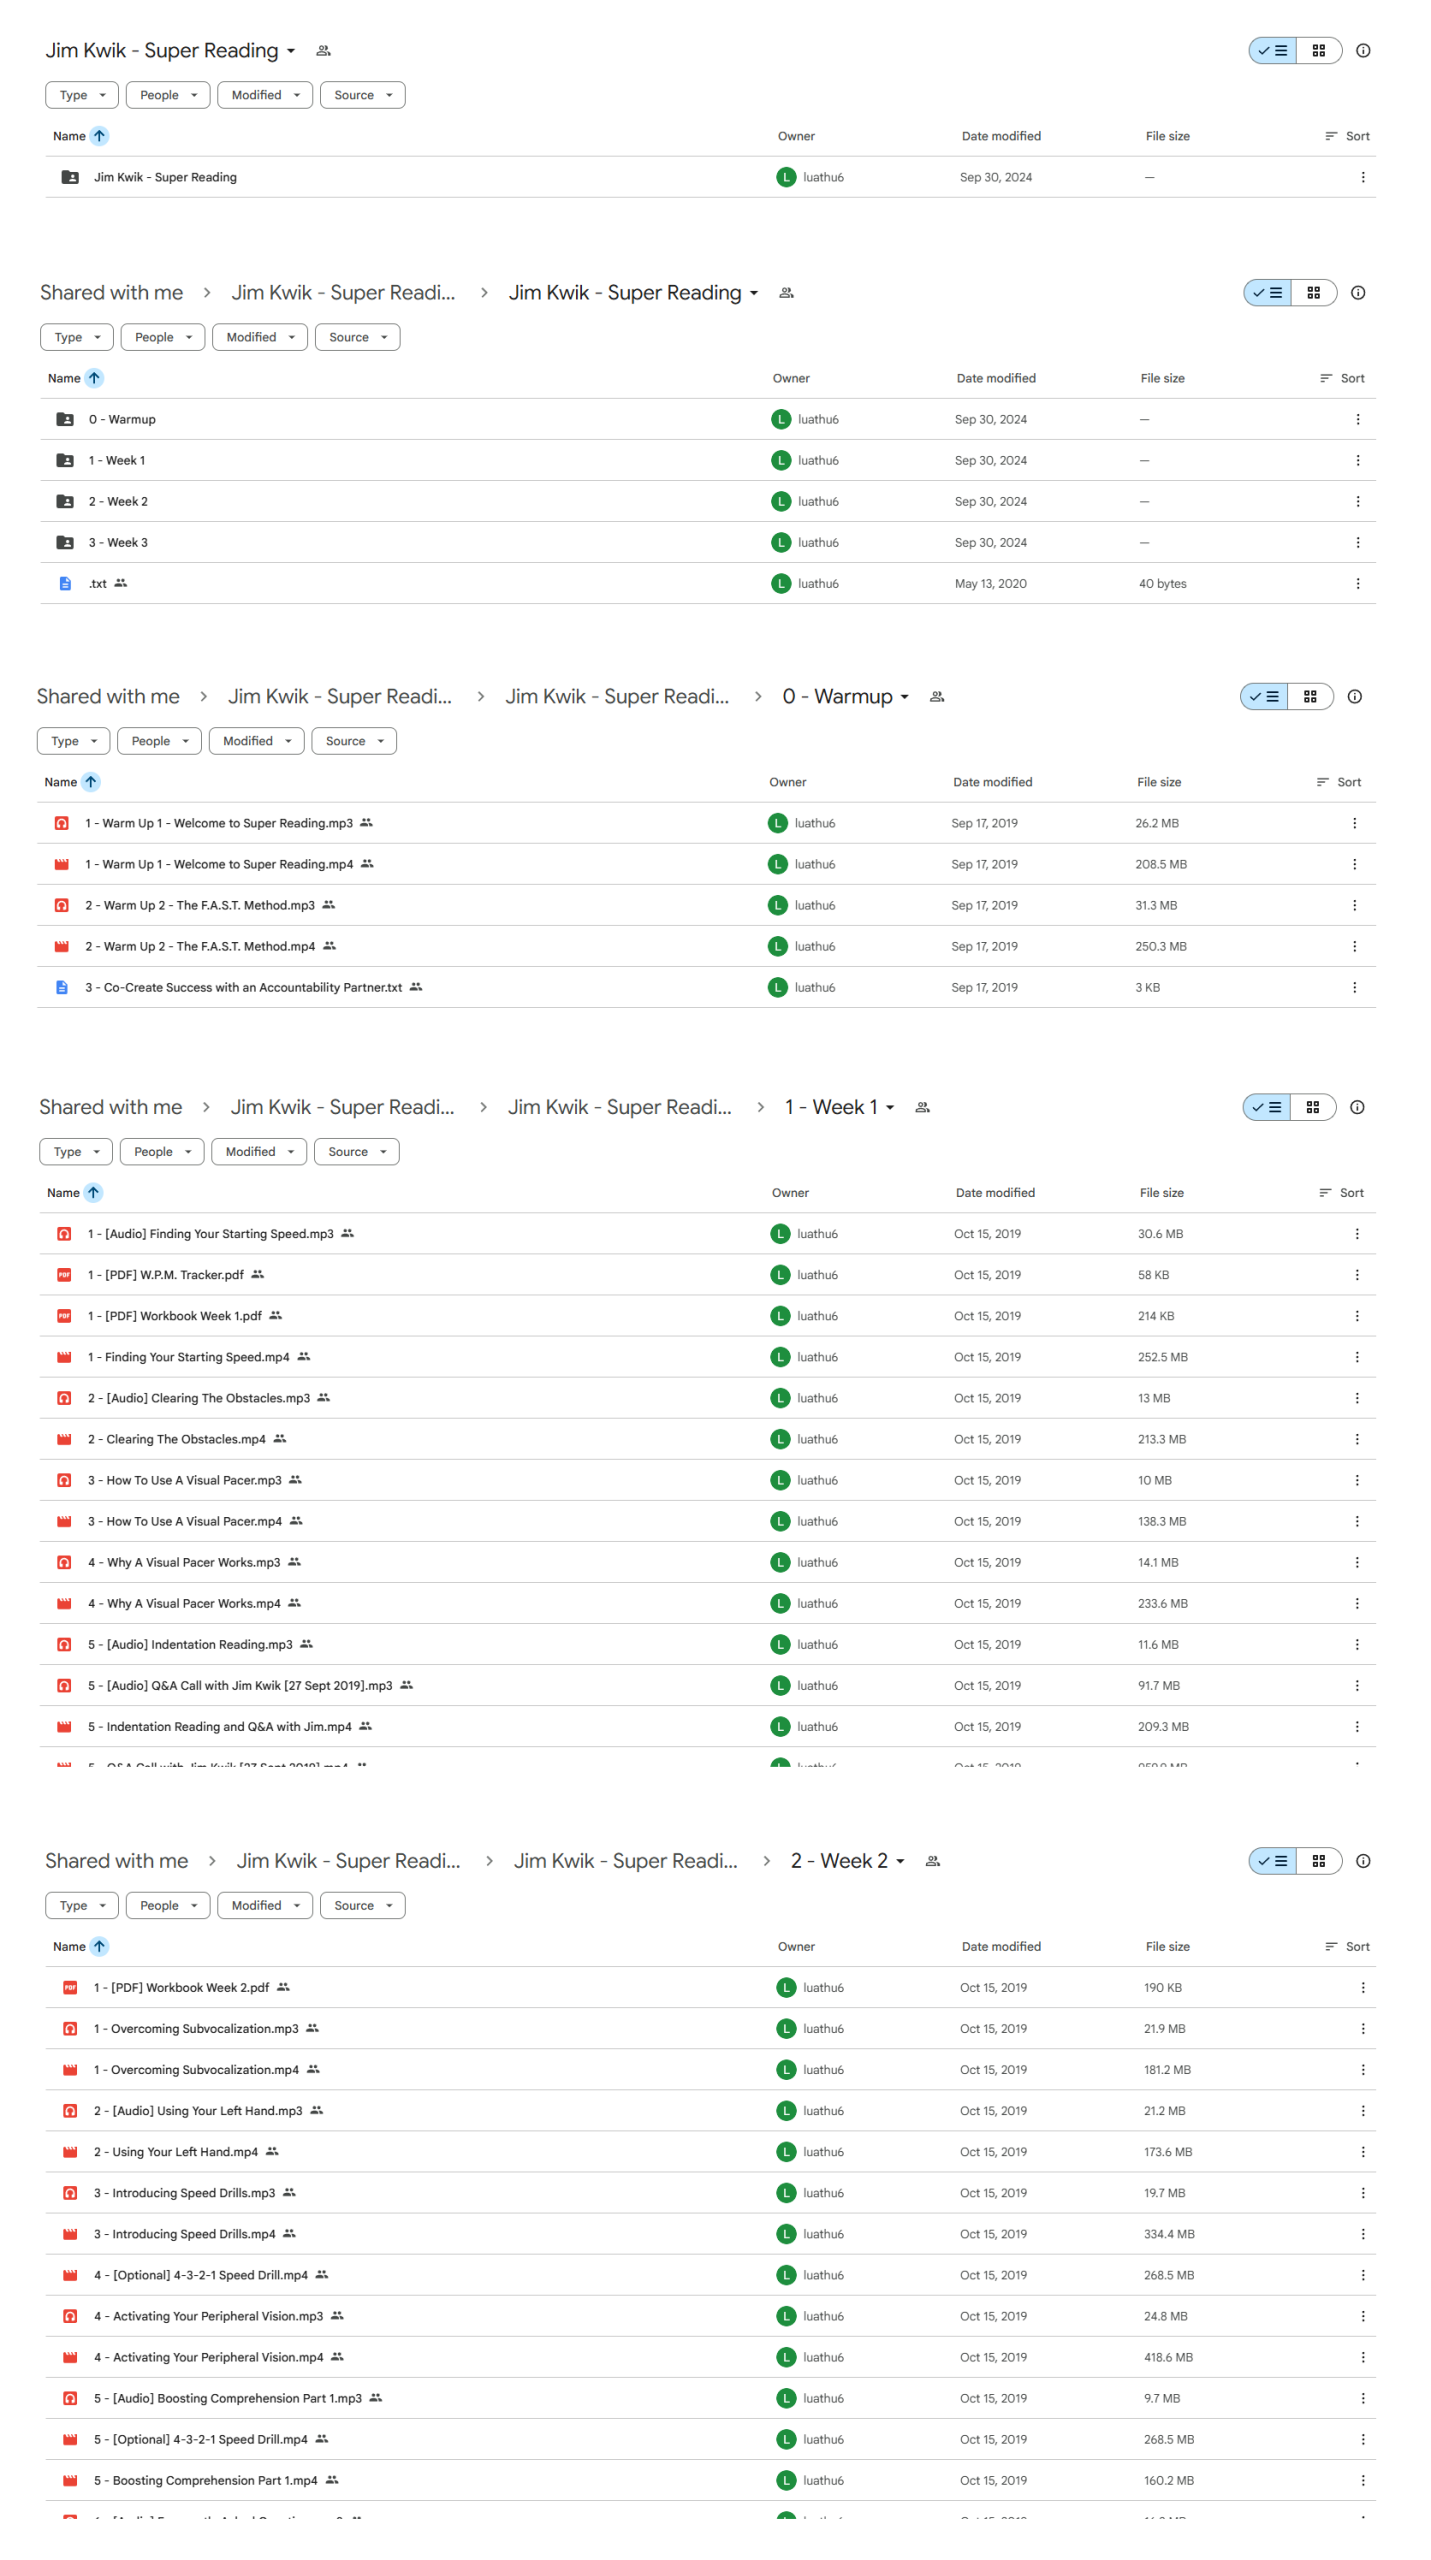1431x2560 pixels.
Task: Open more actions for Jim Kwik - Super Reading folder
Action: coord(1362,177)
